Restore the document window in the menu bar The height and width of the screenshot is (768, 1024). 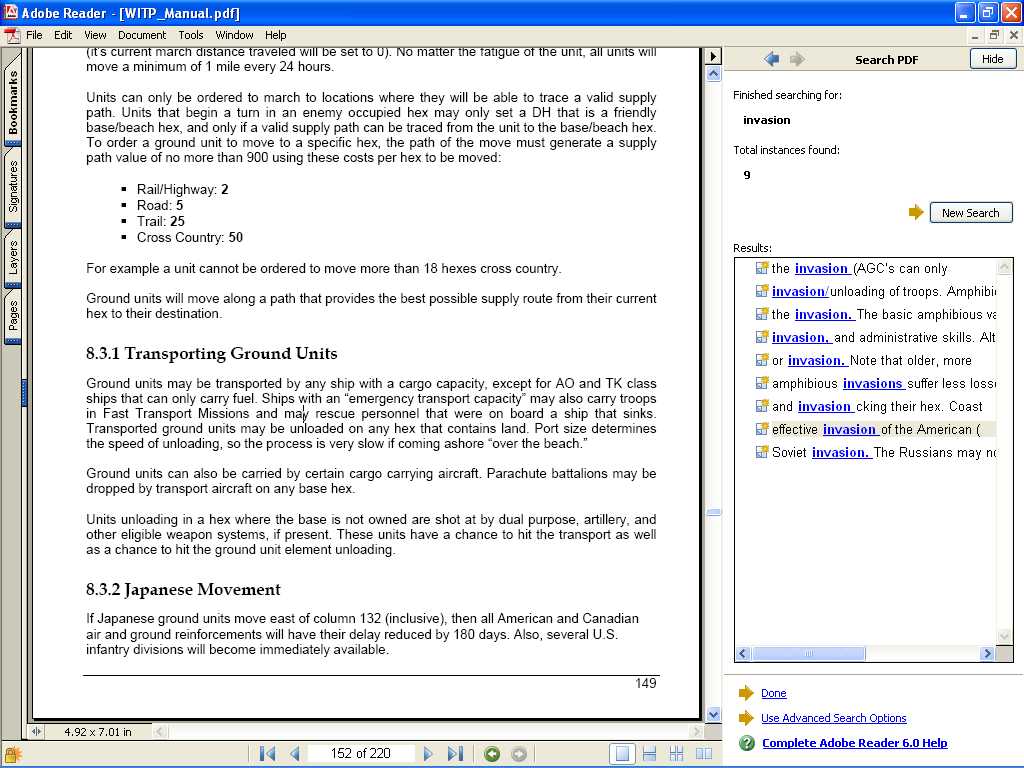pos(994,35)
